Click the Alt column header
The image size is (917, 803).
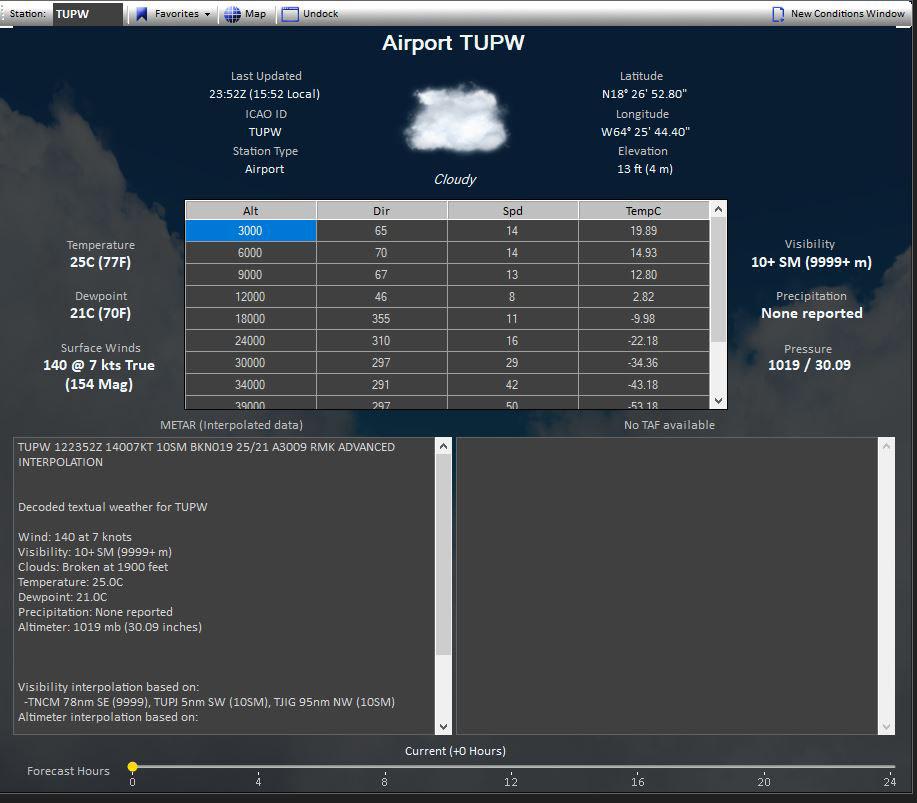tap(251, 211)
